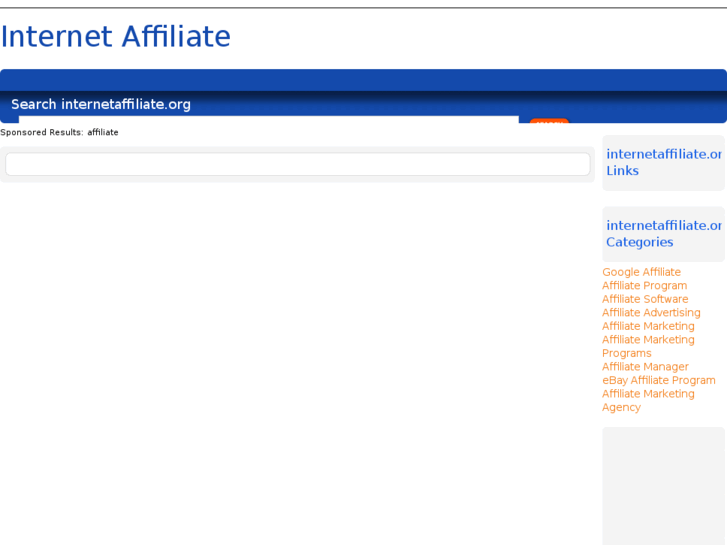Open the Affiliate Advertising category link

(651, 312)
